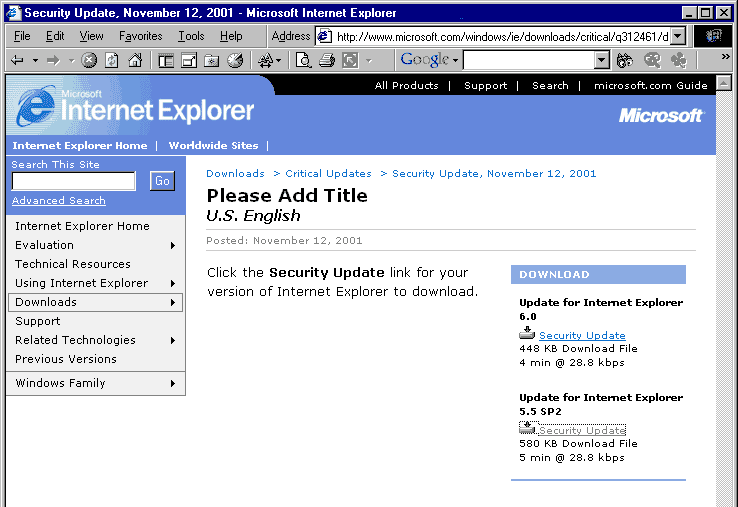Open the Tools menu
The height and width of the screenshot is (507, 738).
[191, 36]
